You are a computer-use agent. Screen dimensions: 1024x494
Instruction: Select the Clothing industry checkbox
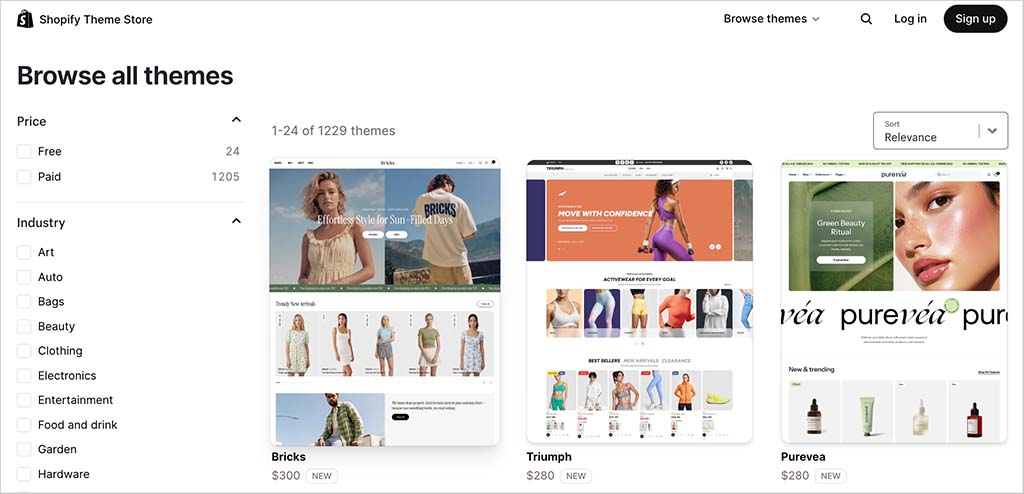pyautogui.click(x=24, y=351)
